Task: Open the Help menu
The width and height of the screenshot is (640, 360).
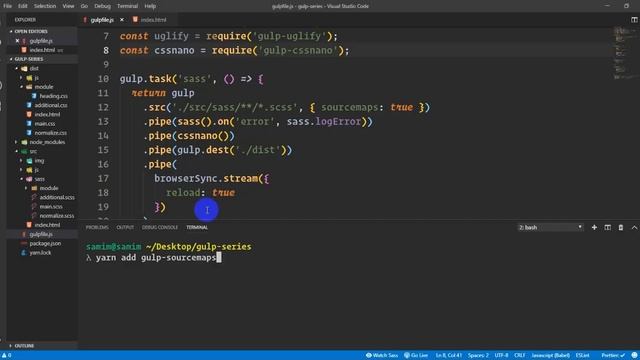Action: tap(150, 6)
